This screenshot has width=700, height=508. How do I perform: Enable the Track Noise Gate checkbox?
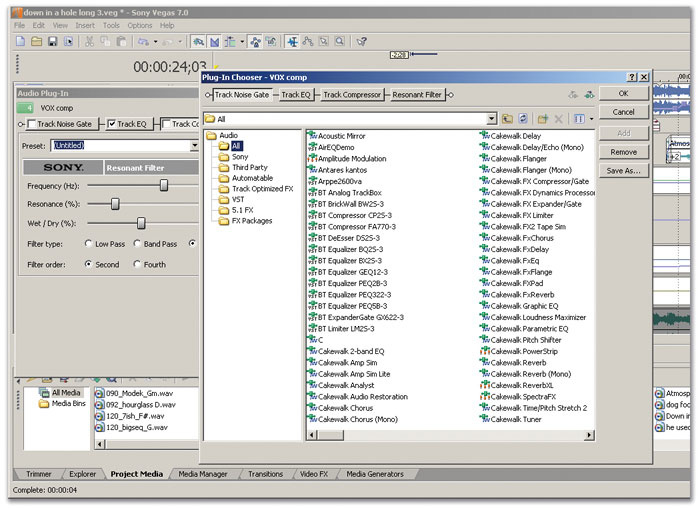tap(32, 124)
